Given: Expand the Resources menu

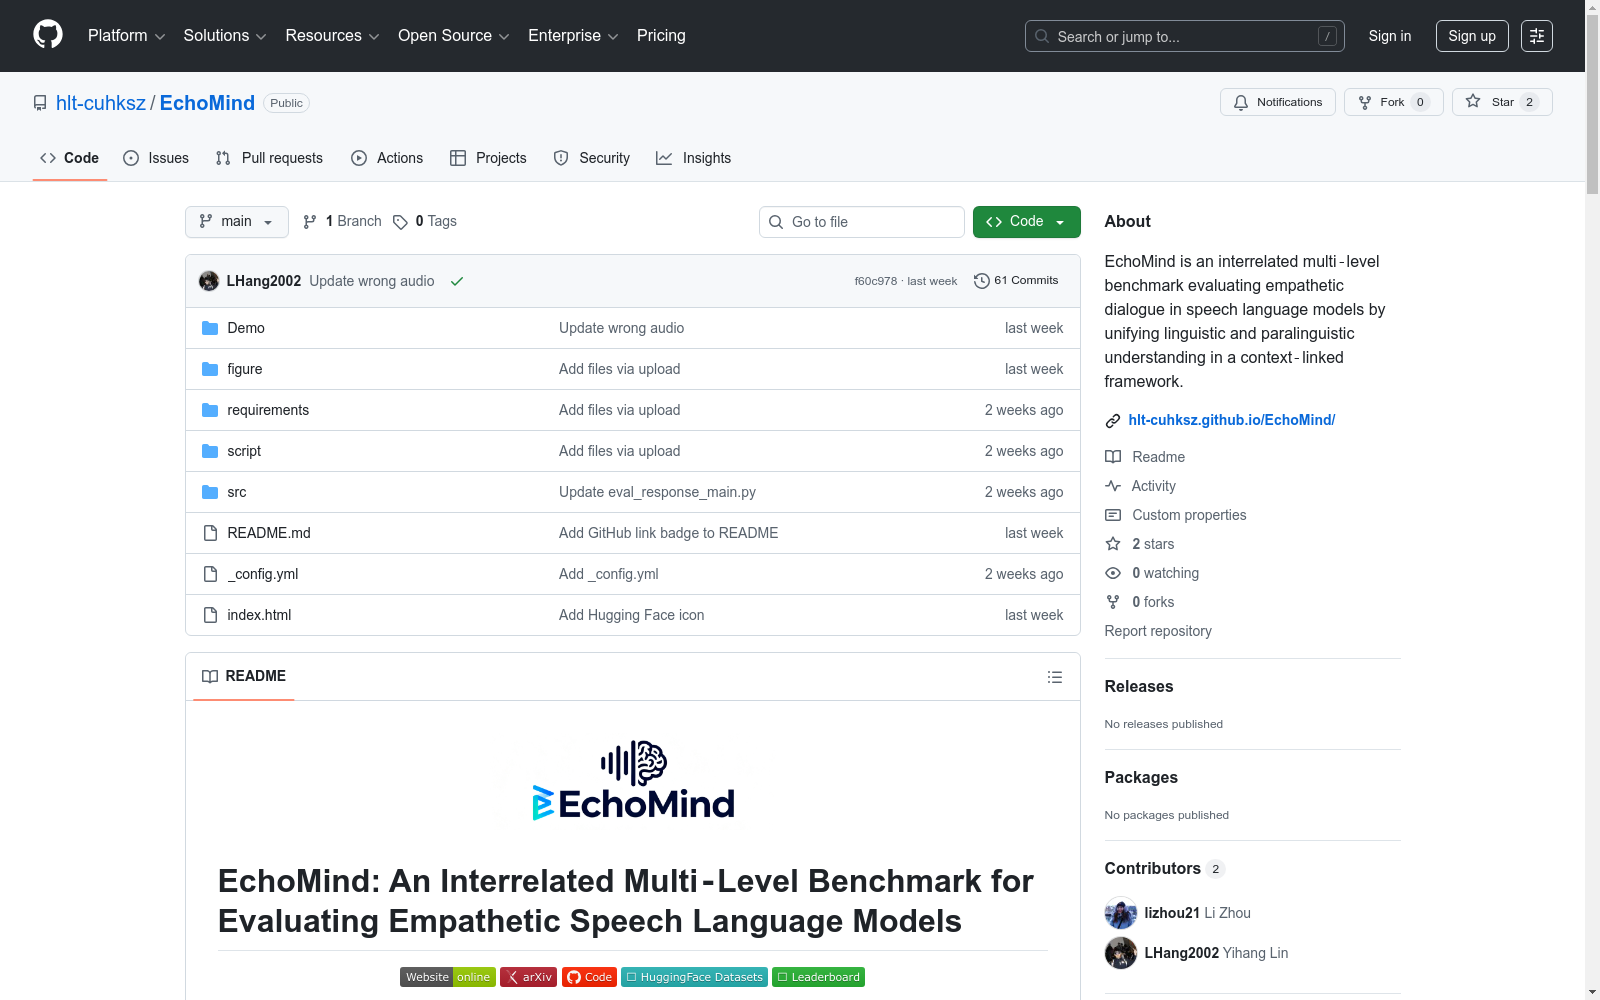Looking at the screenshot, I should pyautogui.click(x=332, y=36).
